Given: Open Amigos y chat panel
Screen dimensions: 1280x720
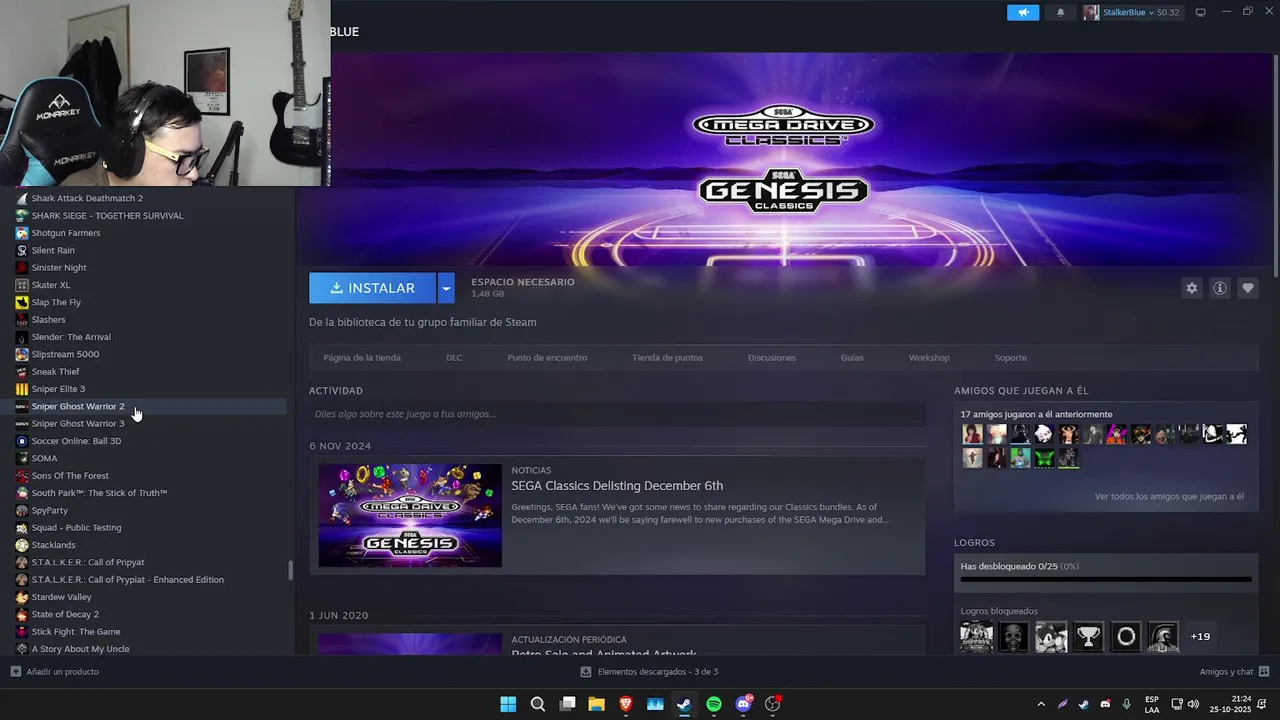Looking at the screenshot, I should (x=1234, y=672).
